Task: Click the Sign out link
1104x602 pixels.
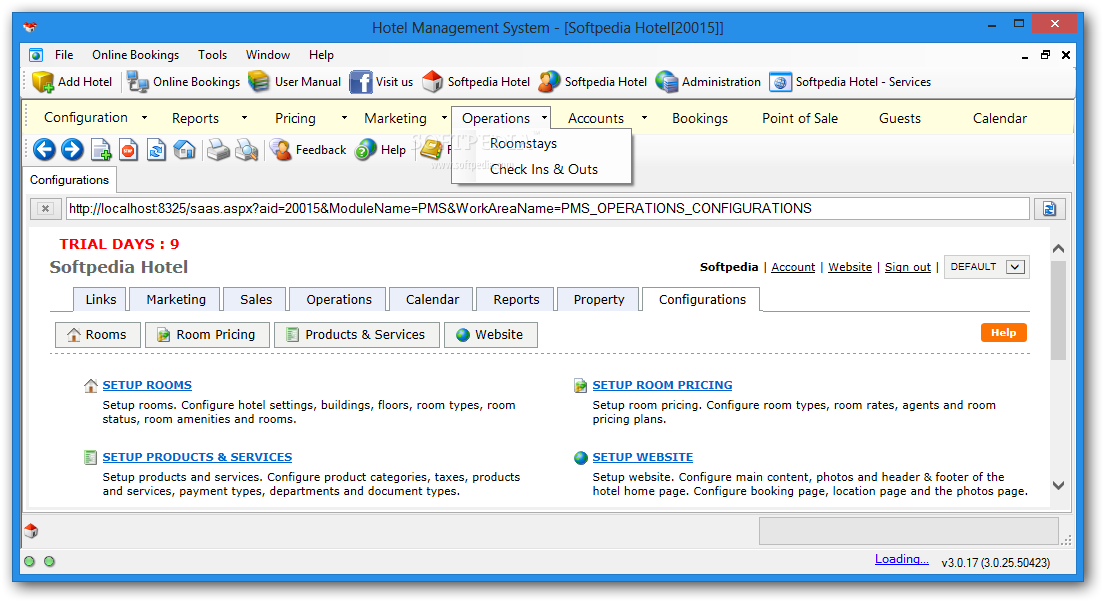Action: [x=908, y=267]
